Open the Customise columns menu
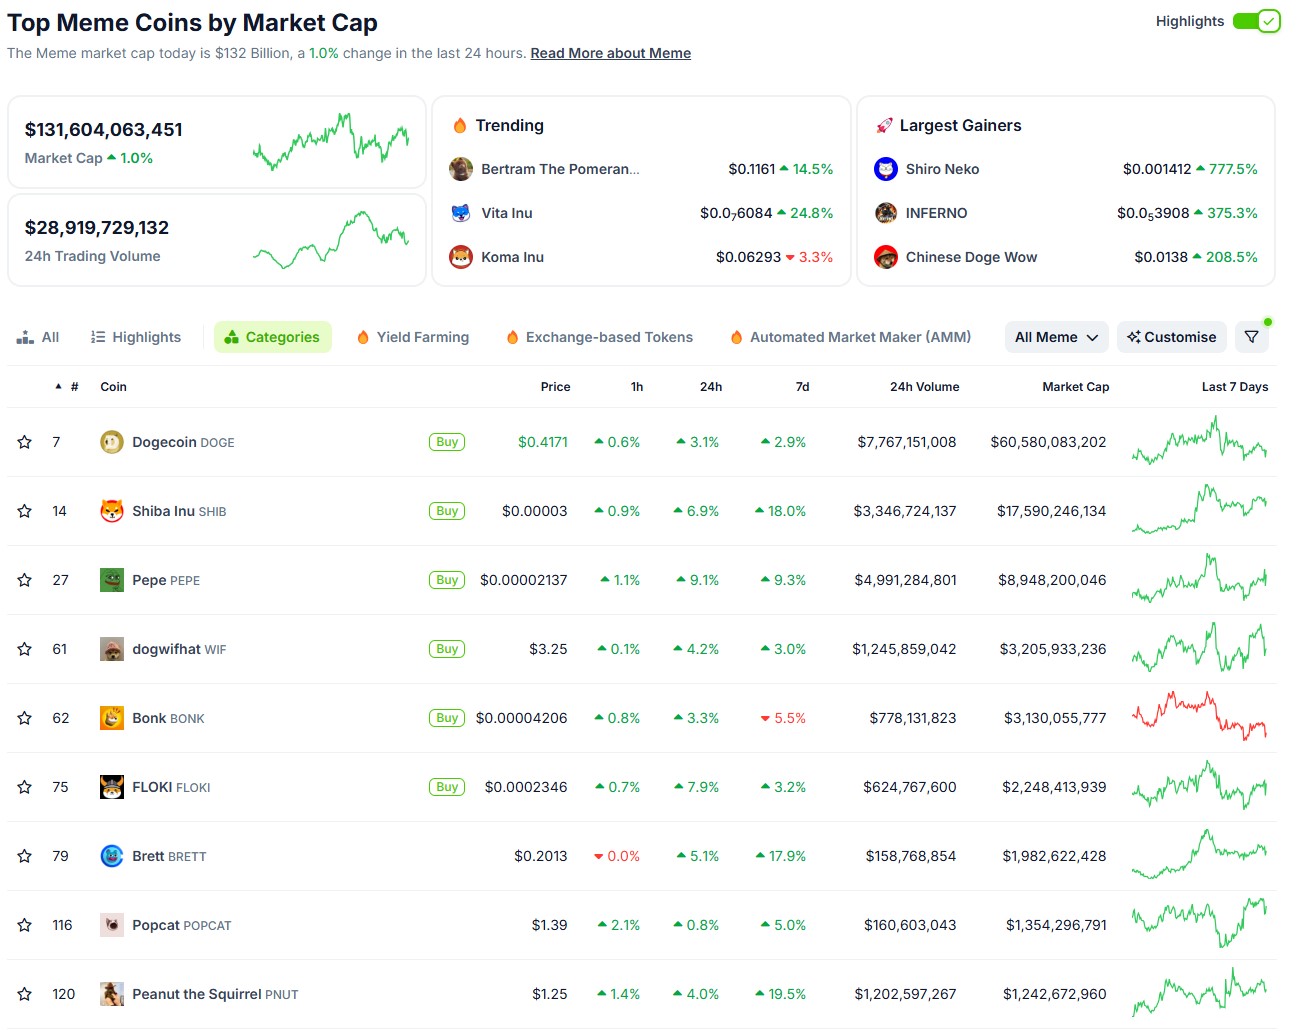 click(x=1171, y=338)
